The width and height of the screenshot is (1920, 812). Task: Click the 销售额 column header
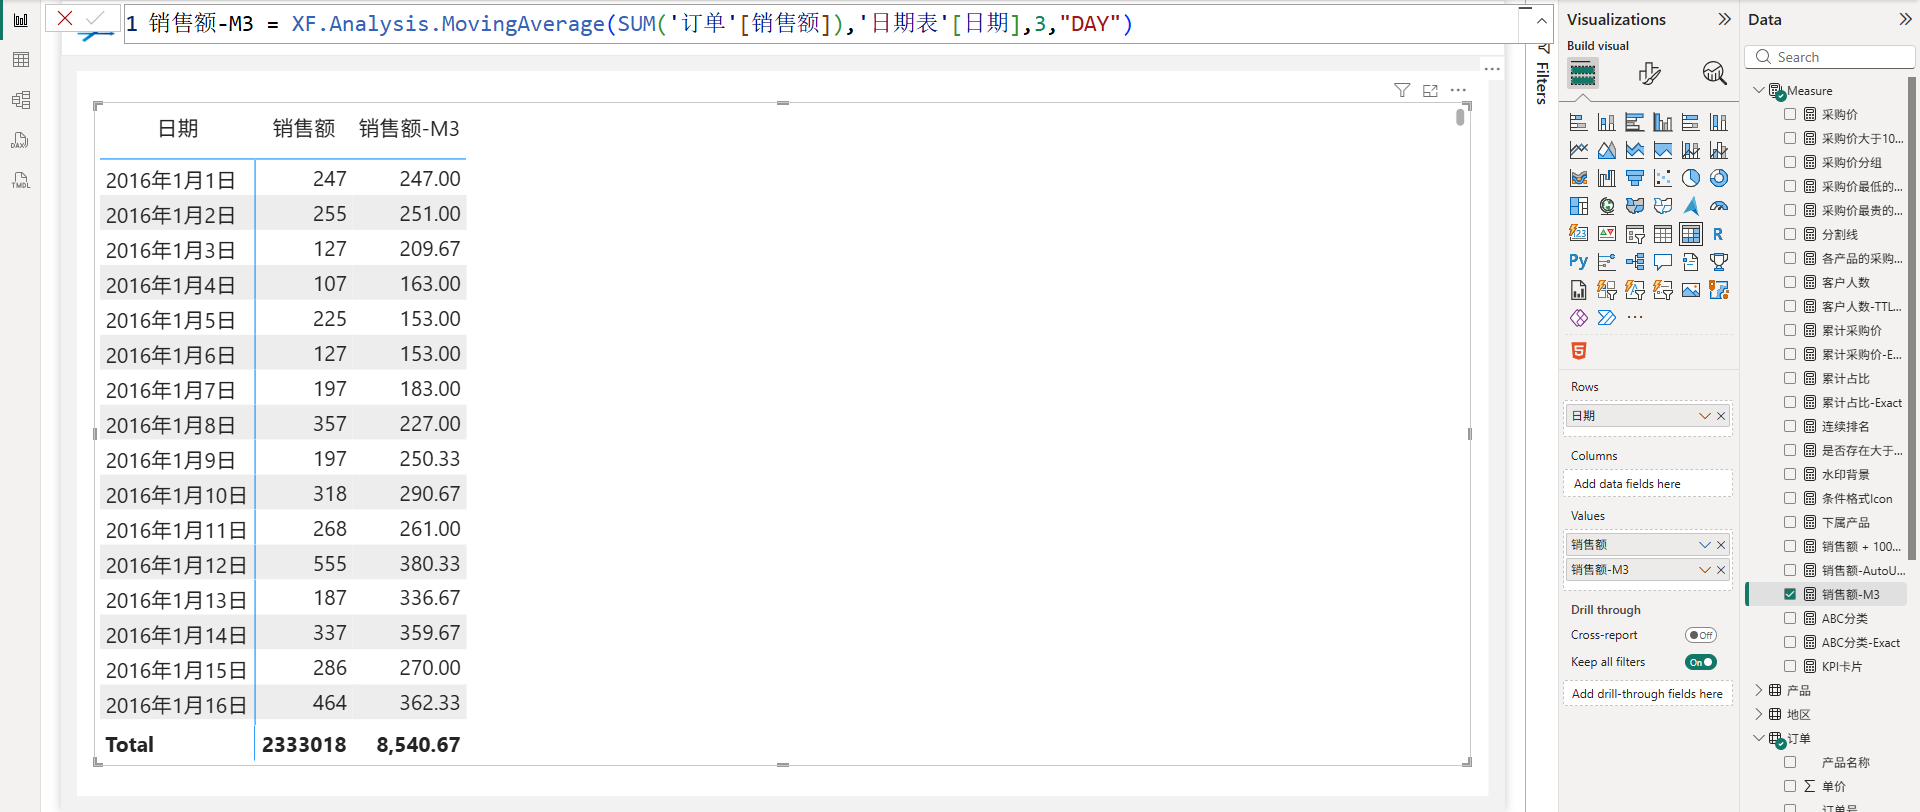tap(304, 129)
